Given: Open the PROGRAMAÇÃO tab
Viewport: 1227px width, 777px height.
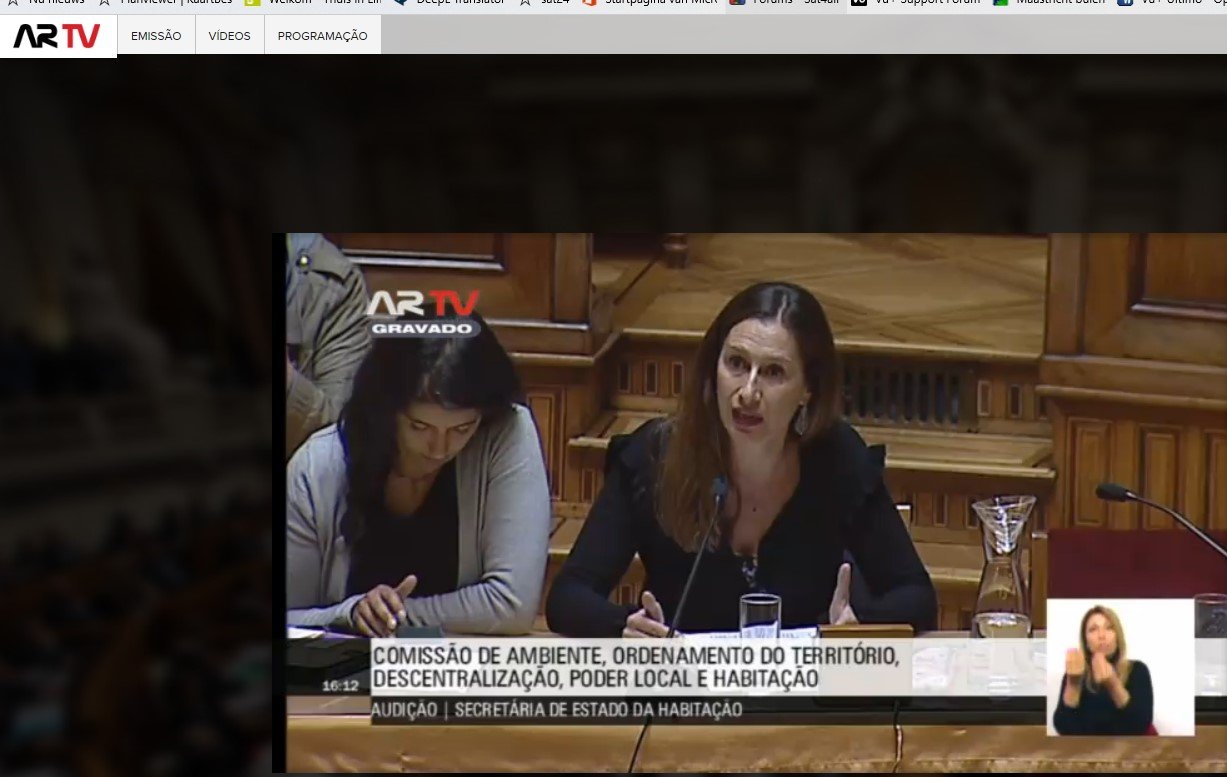Looking at the screenshot, I should (322, 36).
